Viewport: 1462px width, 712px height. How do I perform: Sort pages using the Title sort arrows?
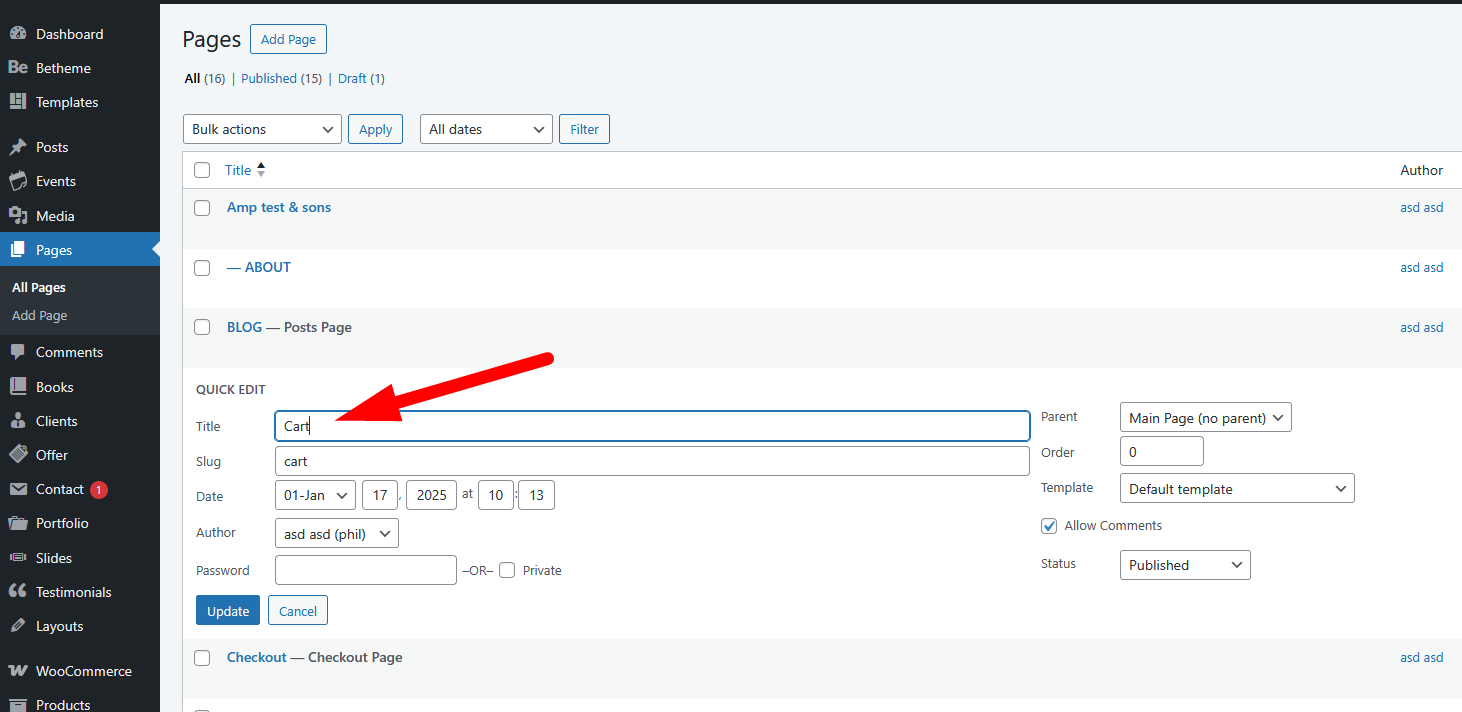click(x=261, y=170)
